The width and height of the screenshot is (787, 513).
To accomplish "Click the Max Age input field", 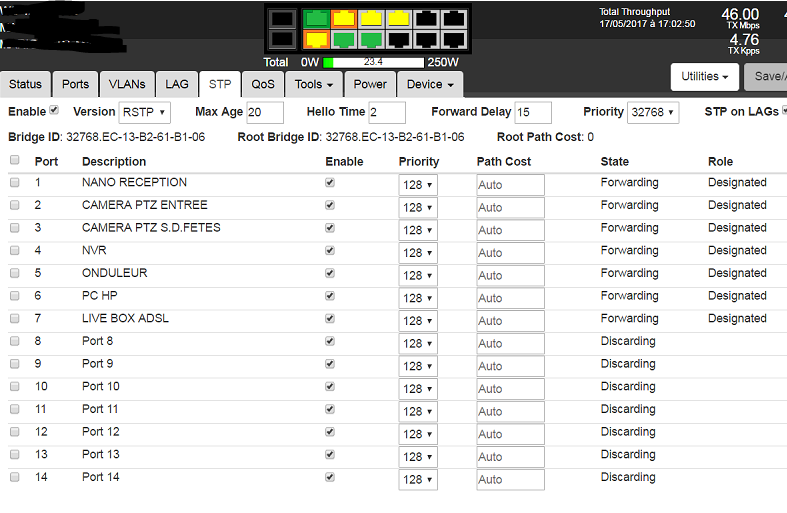I will (265, 112).
